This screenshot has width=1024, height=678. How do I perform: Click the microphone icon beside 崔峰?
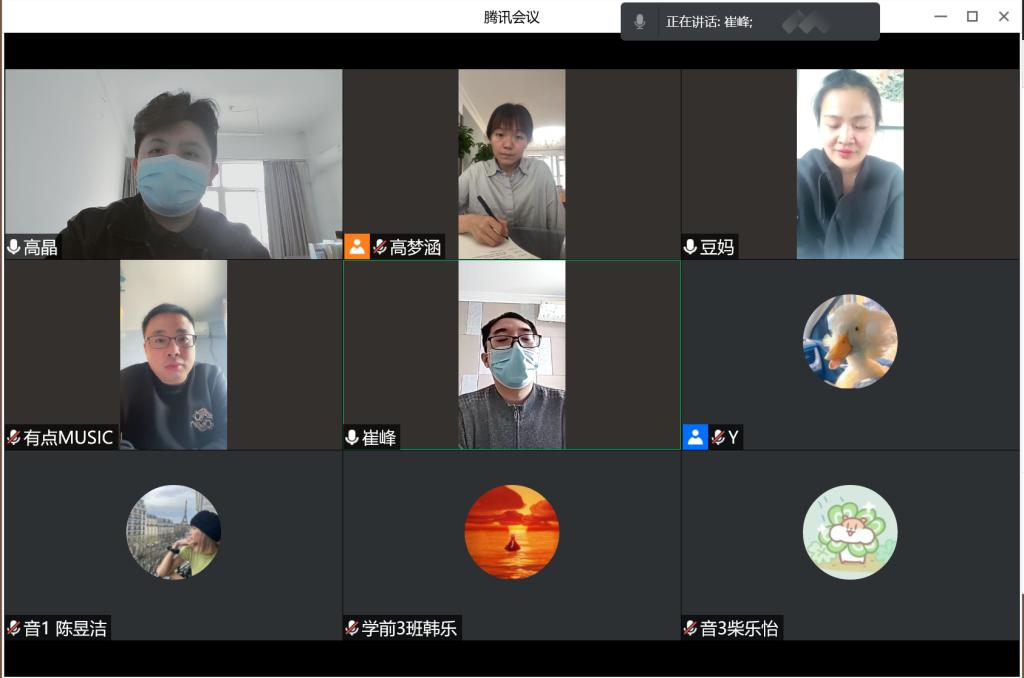[x=352, y=437]
